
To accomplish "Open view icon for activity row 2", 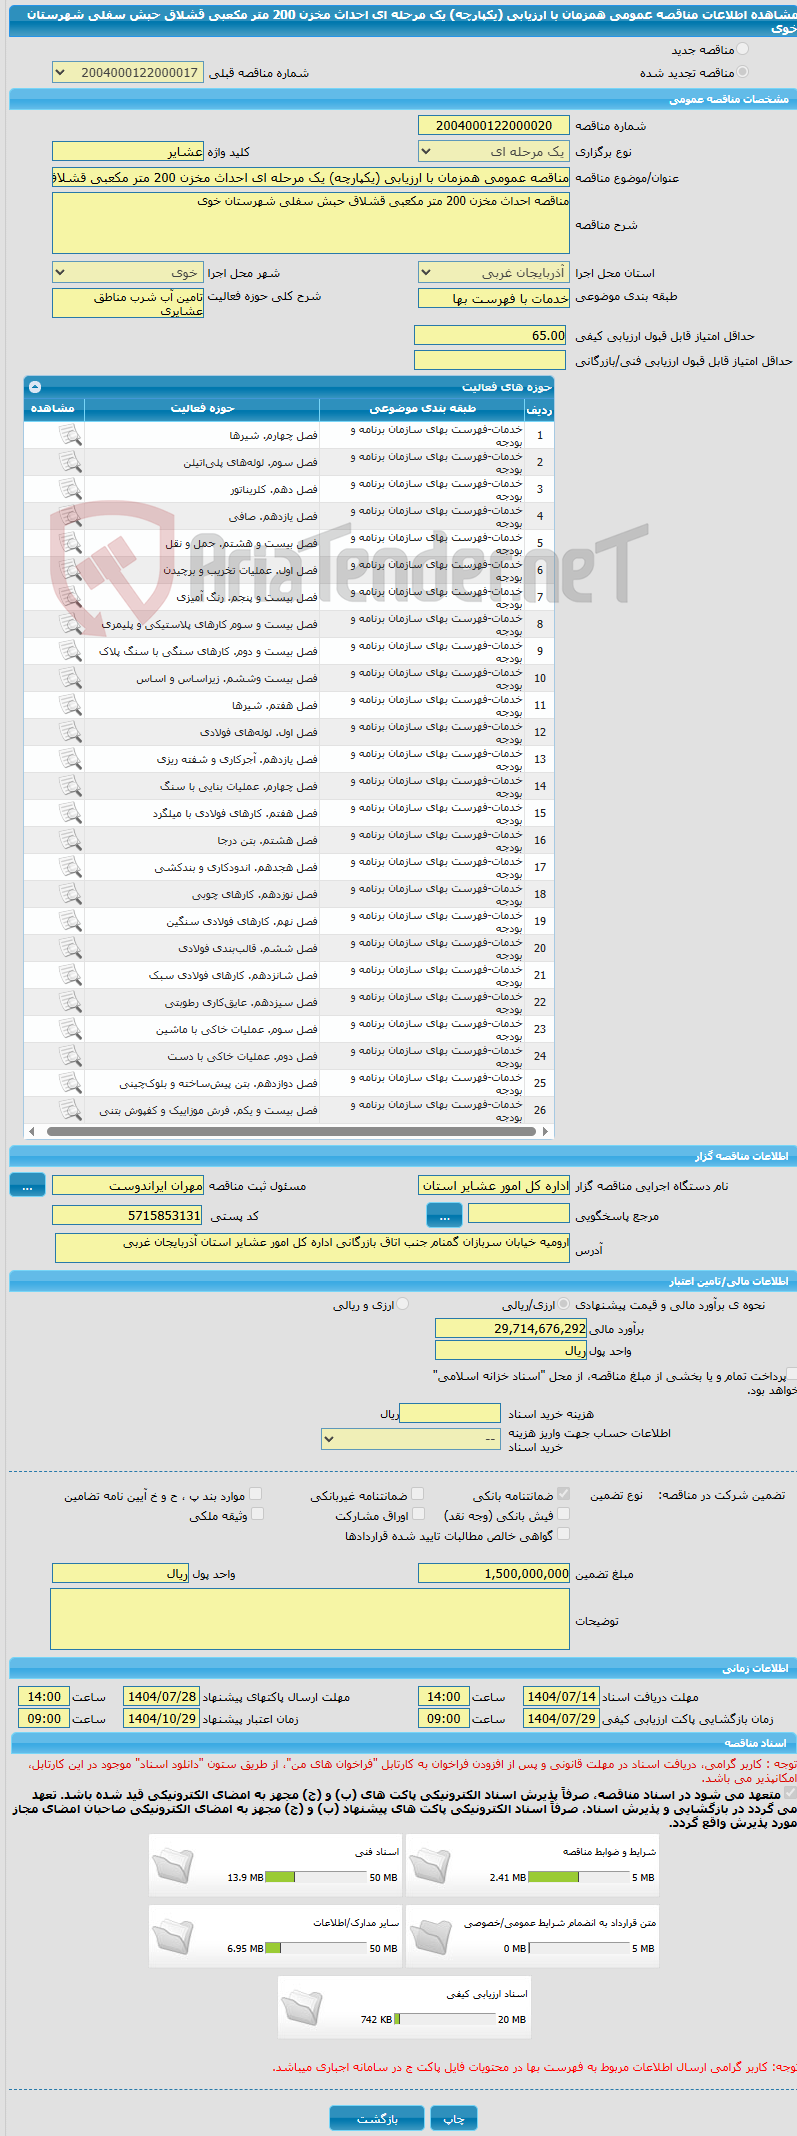I will coord(70,462).
